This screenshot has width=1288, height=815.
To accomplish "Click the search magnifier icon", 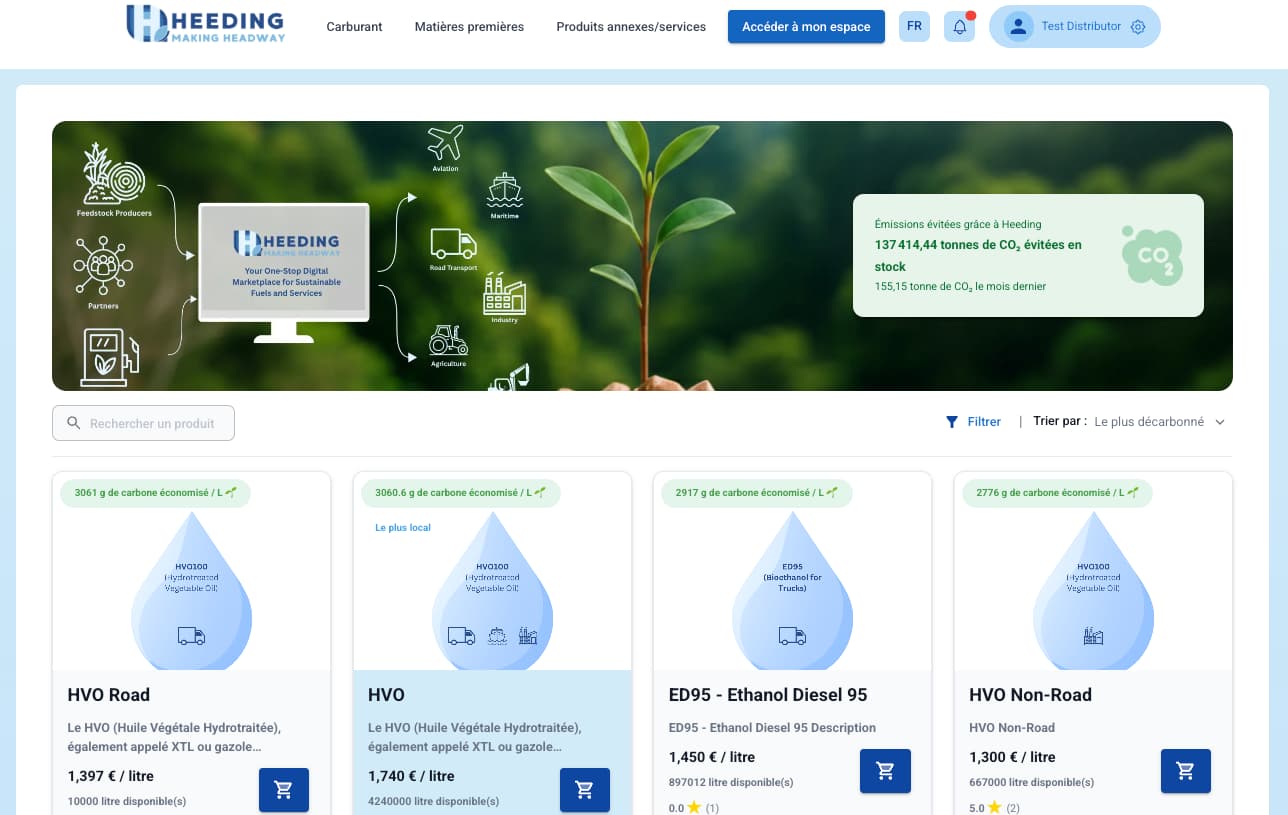I will click(73, 423).
